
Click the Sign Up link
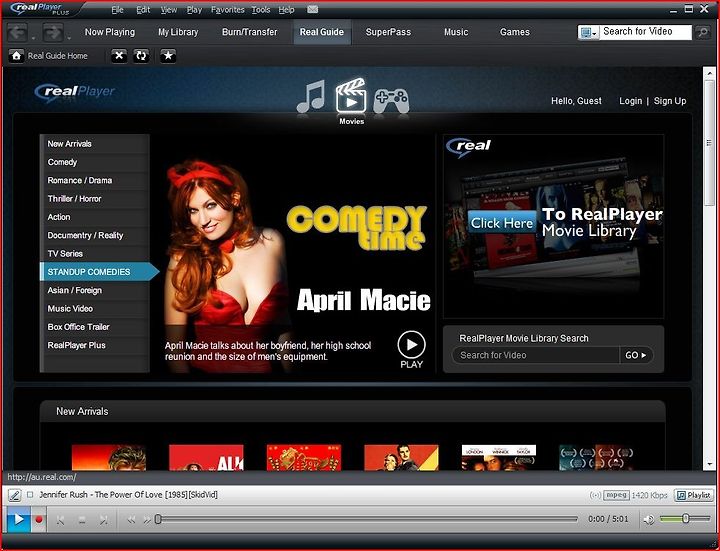tap(669, 101)
